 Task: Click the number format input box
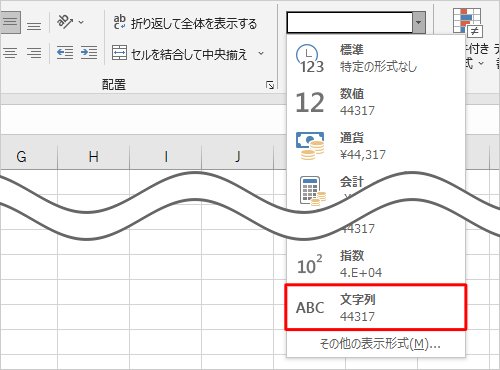coord(349,23)
